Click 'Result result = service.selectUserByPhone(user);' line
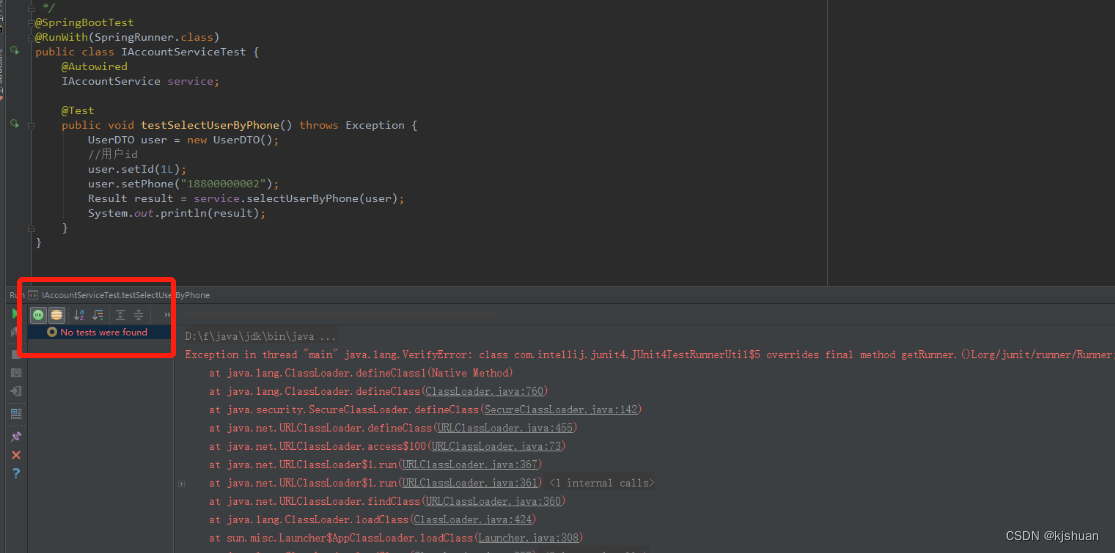Viewport: 1115px width, 553px height. (x=246, y=198)
